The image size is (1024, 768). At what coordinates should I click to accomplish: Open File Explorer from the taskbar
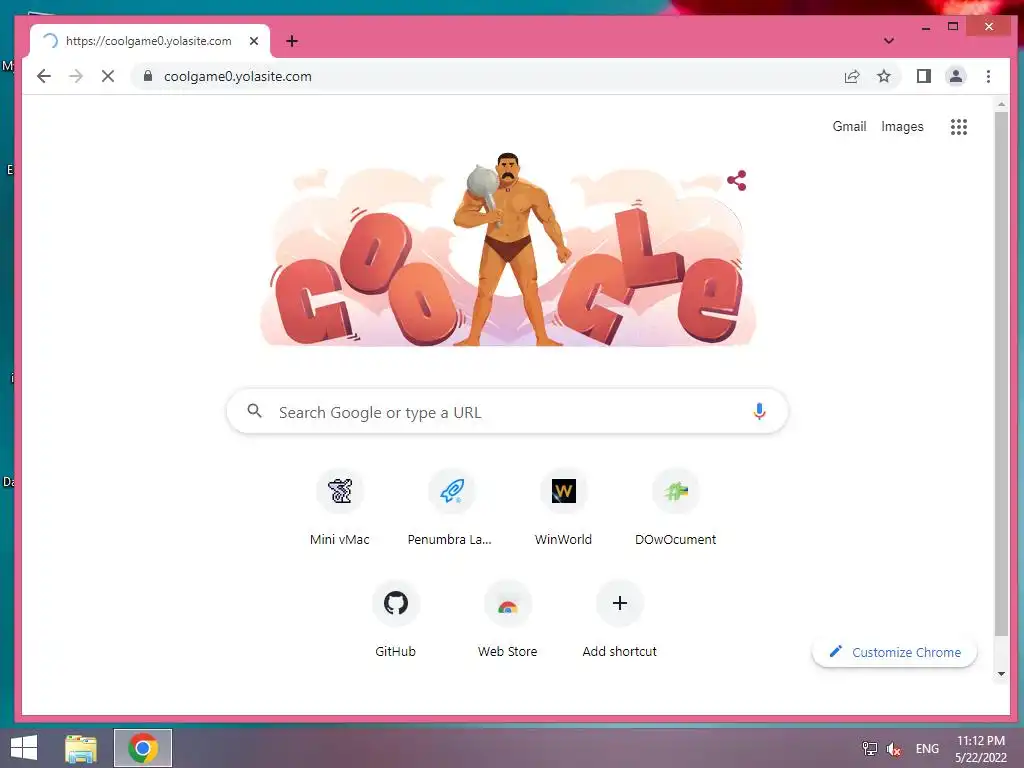[81, 748]
